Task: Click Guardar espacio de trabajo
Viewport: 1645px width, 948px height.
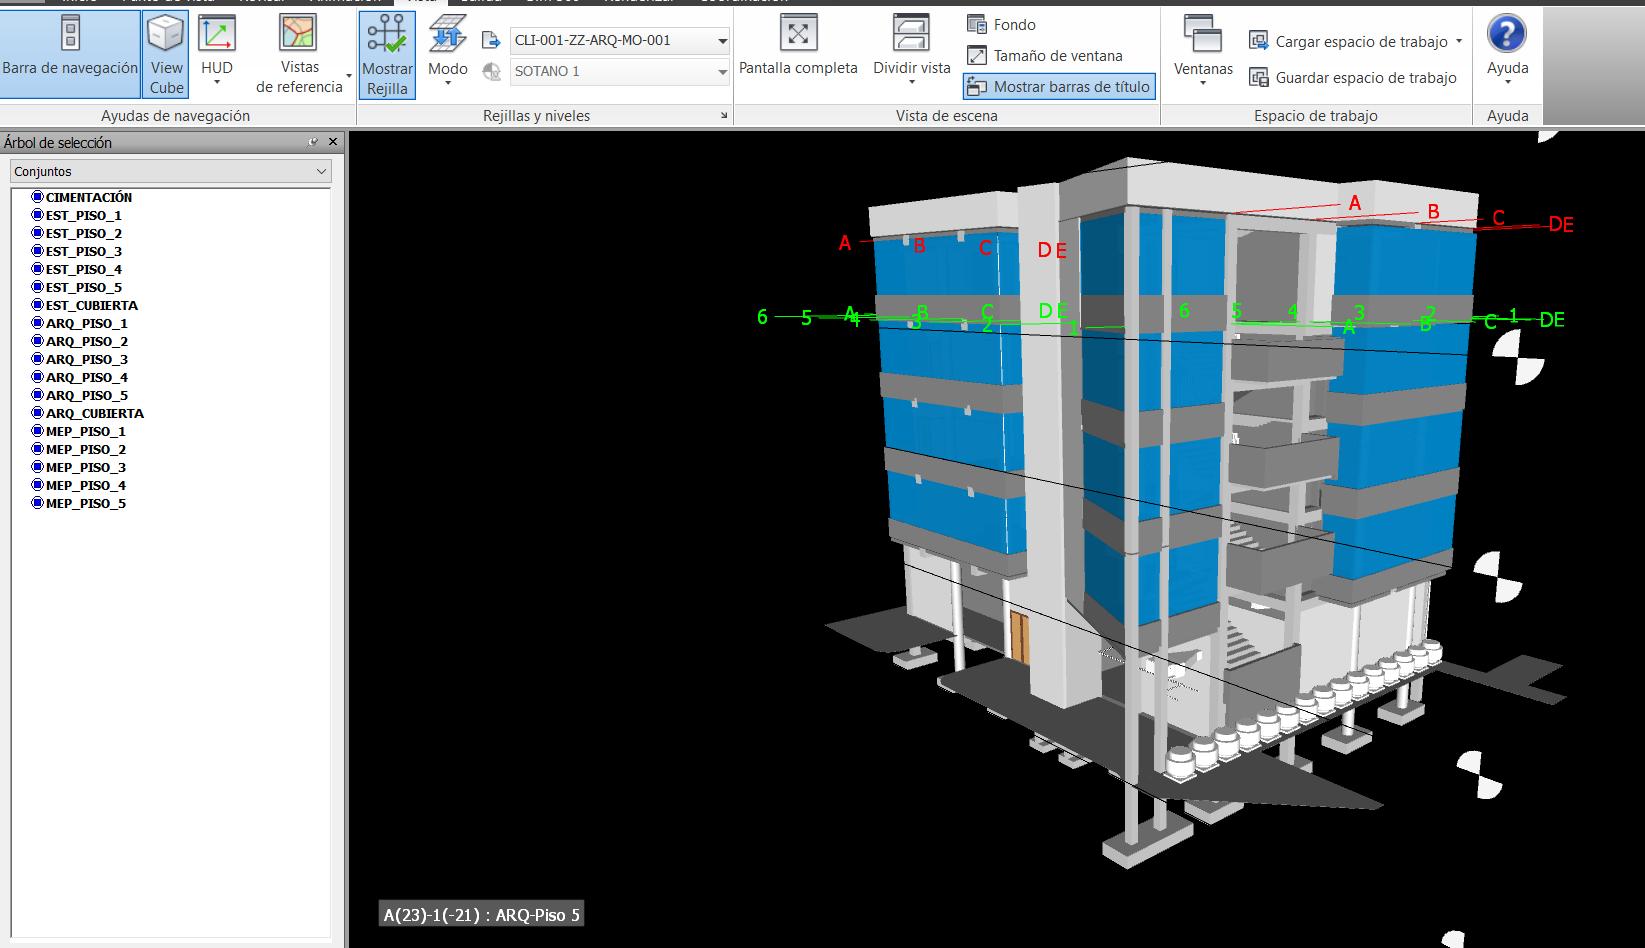Action: [1353, 78]
